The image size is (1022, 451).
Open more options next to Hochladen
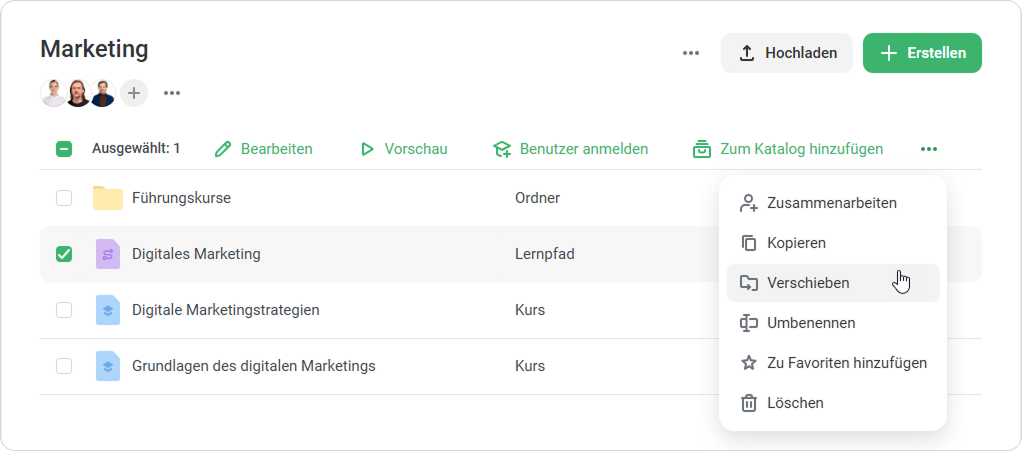691,53
